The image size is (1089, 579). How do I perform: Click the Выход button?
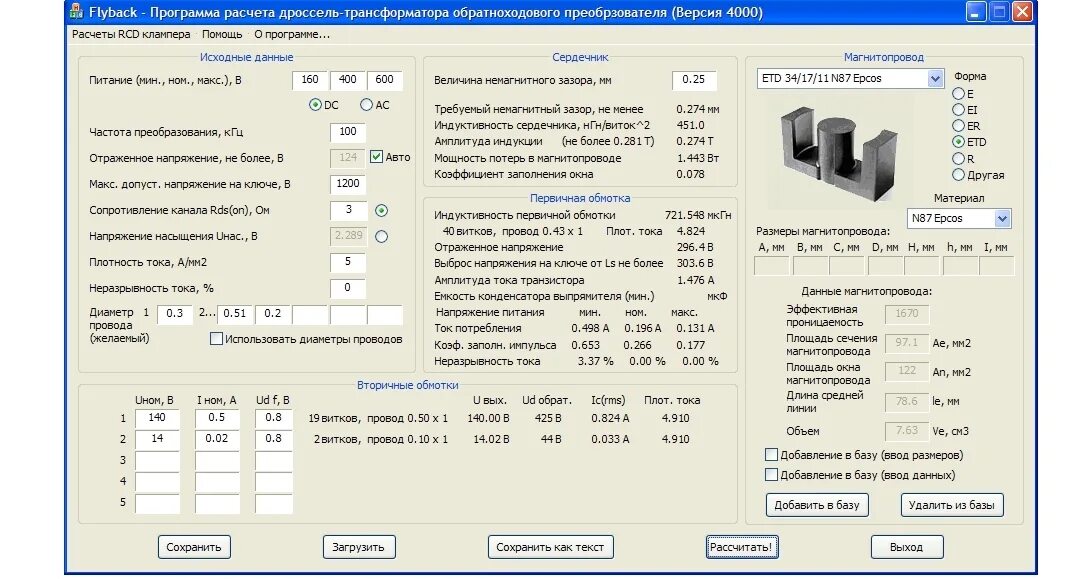click(906, 547)
